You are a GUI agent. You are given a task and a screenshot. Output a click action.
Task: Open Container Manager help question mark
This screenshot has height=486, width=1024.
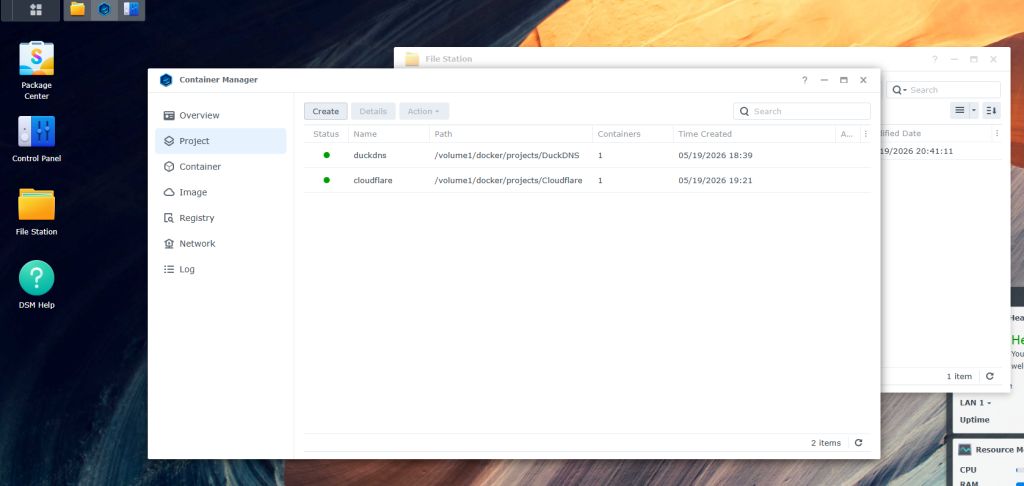(805, 80)
